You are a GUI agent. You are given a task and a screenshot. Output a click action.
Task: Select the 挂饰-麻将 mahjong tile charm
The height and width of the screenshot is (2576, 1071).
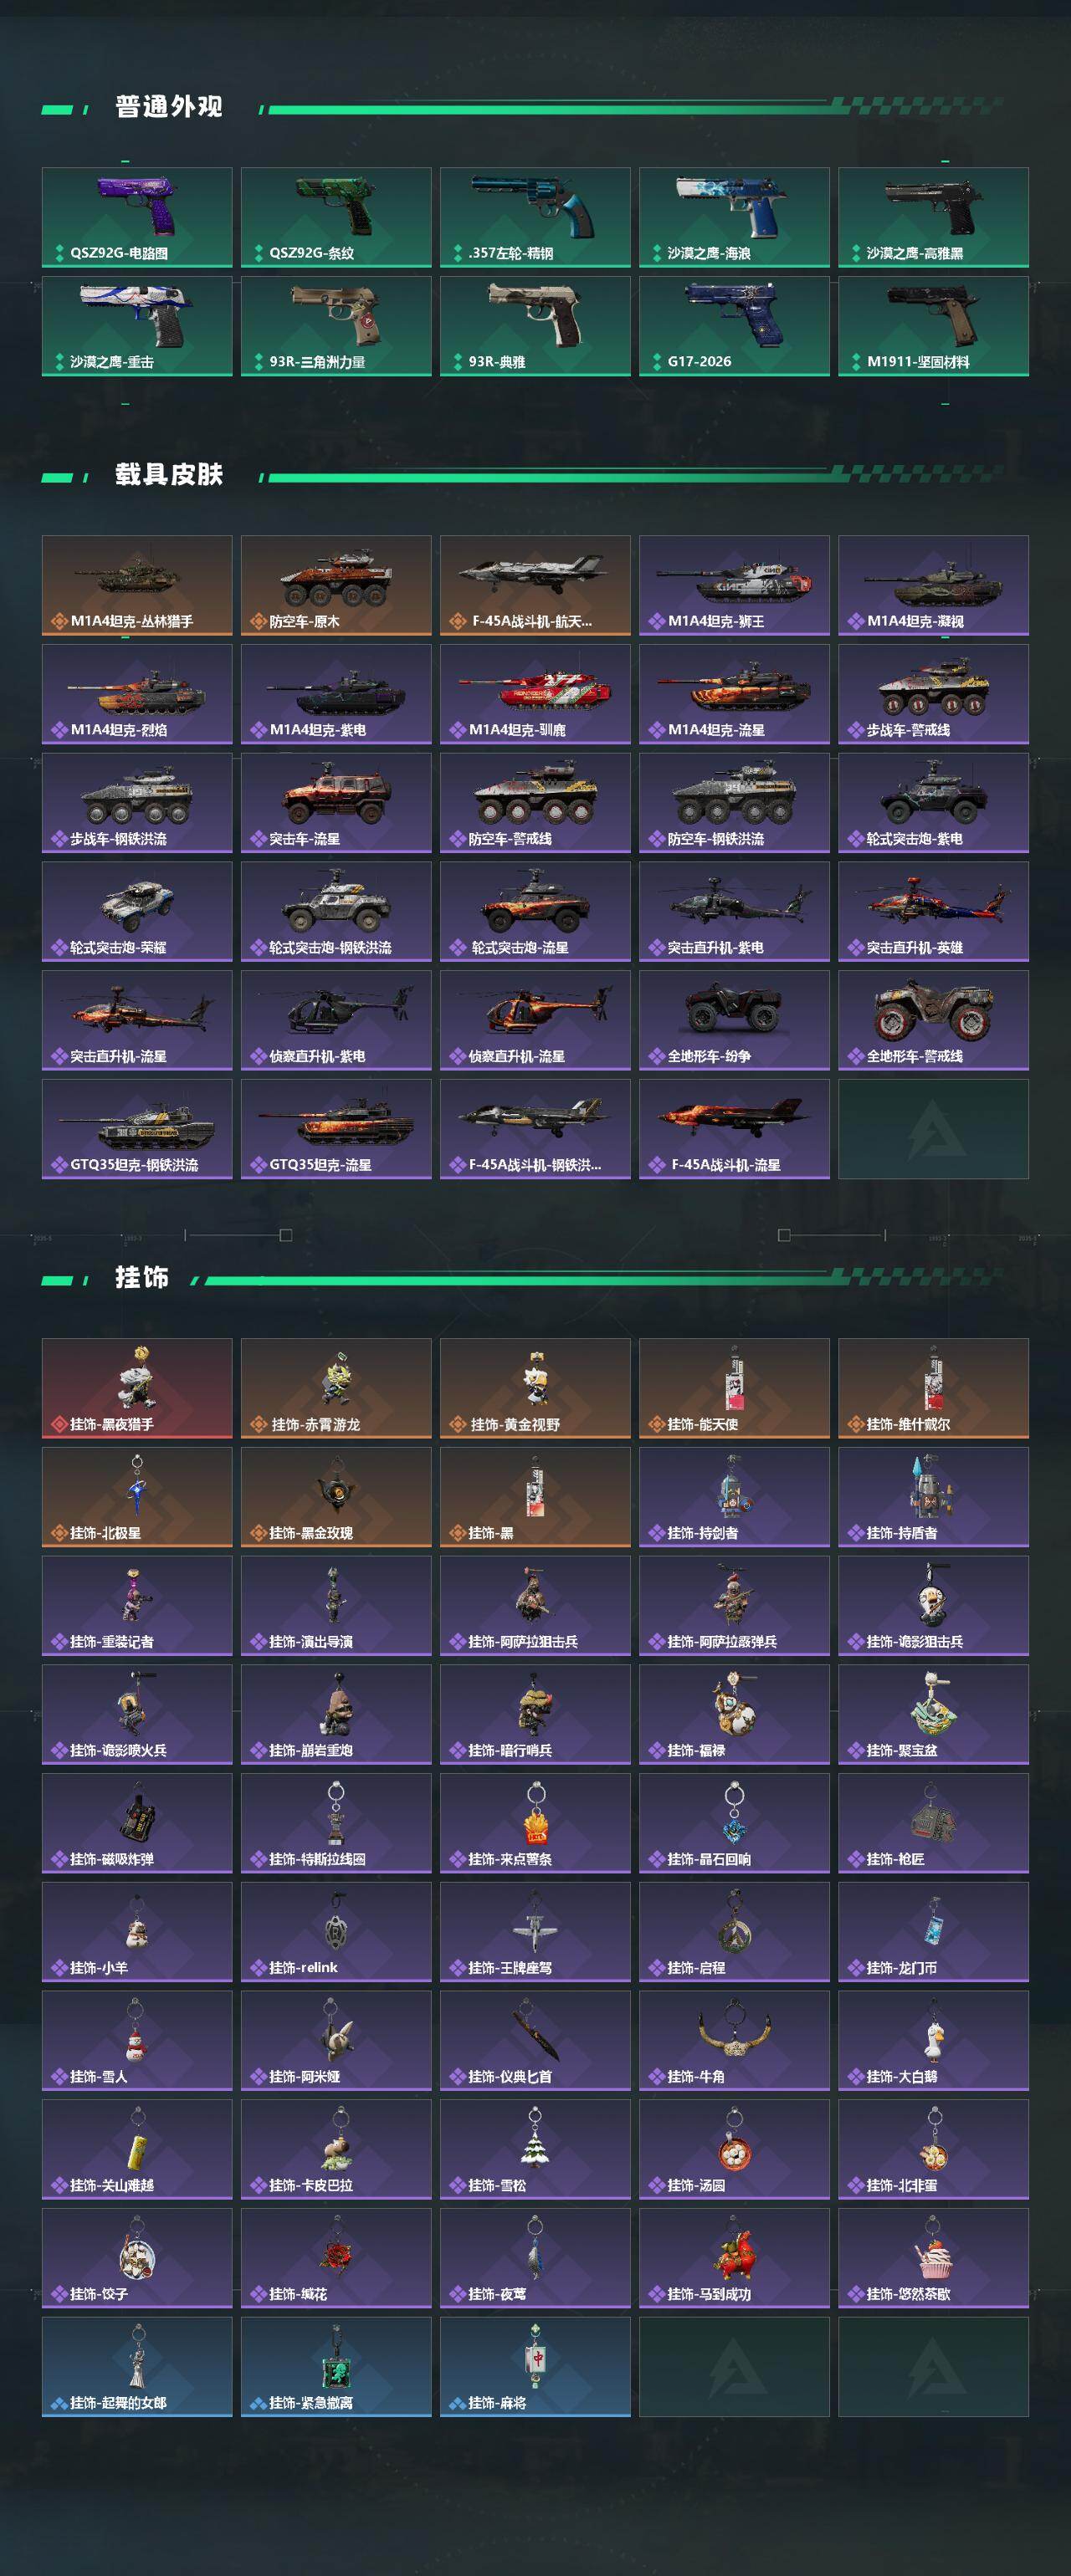coord(535,2367)
